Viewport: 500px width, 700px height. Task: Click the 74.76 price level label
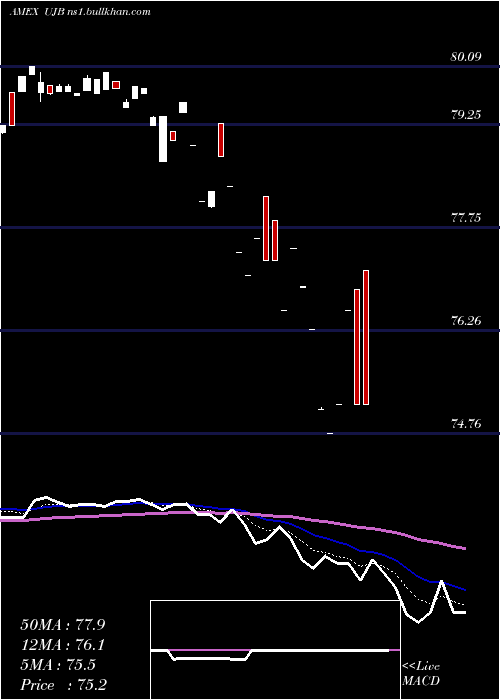tap(466, 424)
